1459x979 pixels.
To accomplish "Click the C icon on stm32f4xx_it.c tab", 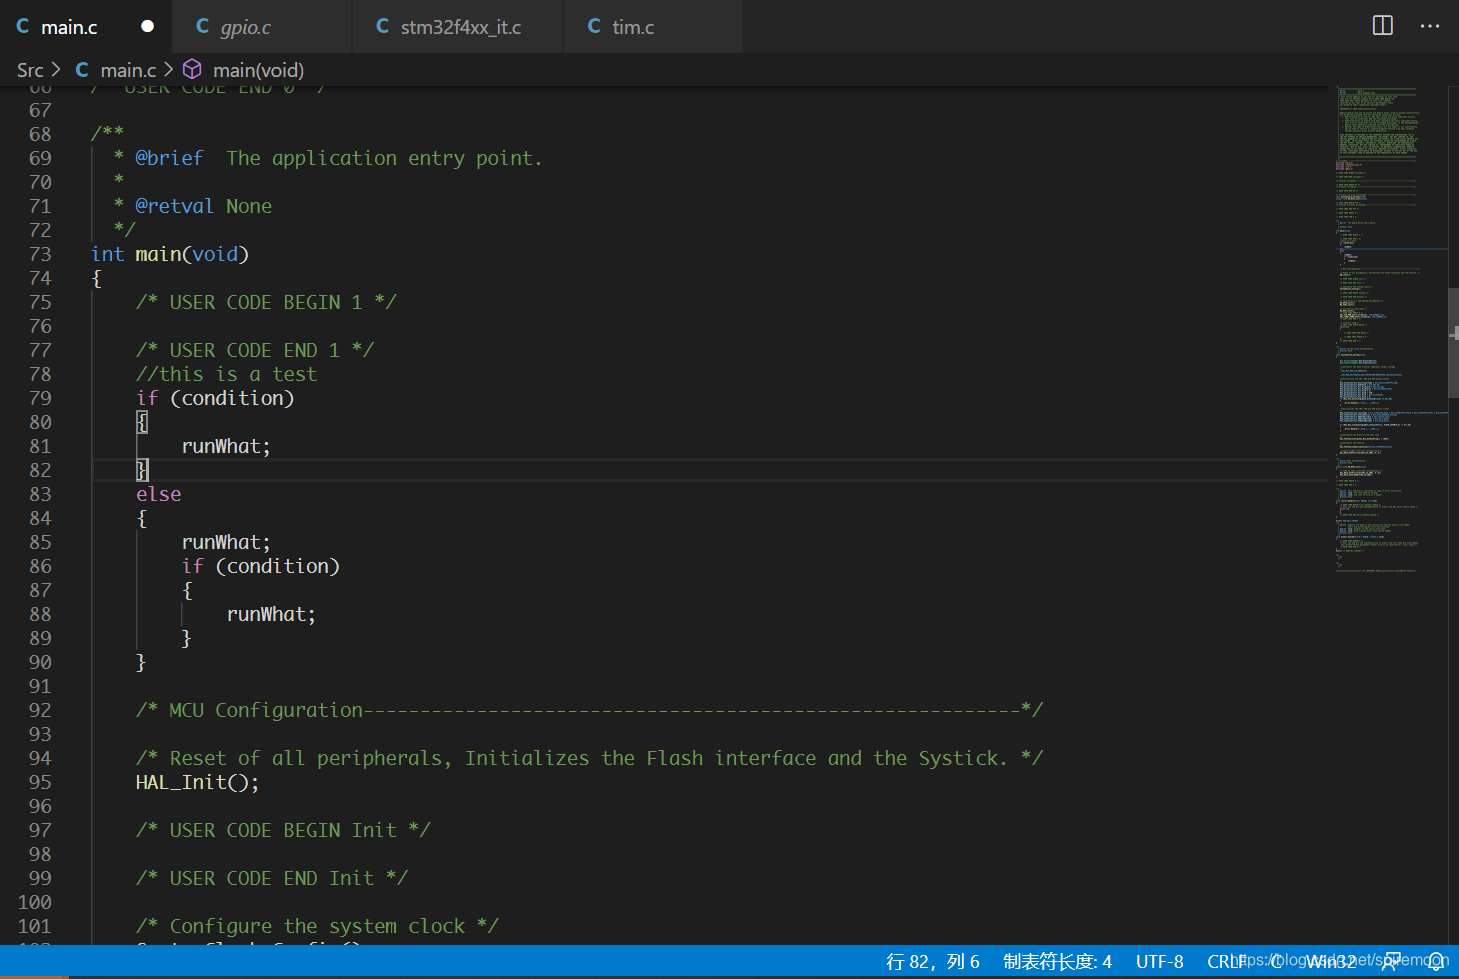I will [x=383, y=26].
